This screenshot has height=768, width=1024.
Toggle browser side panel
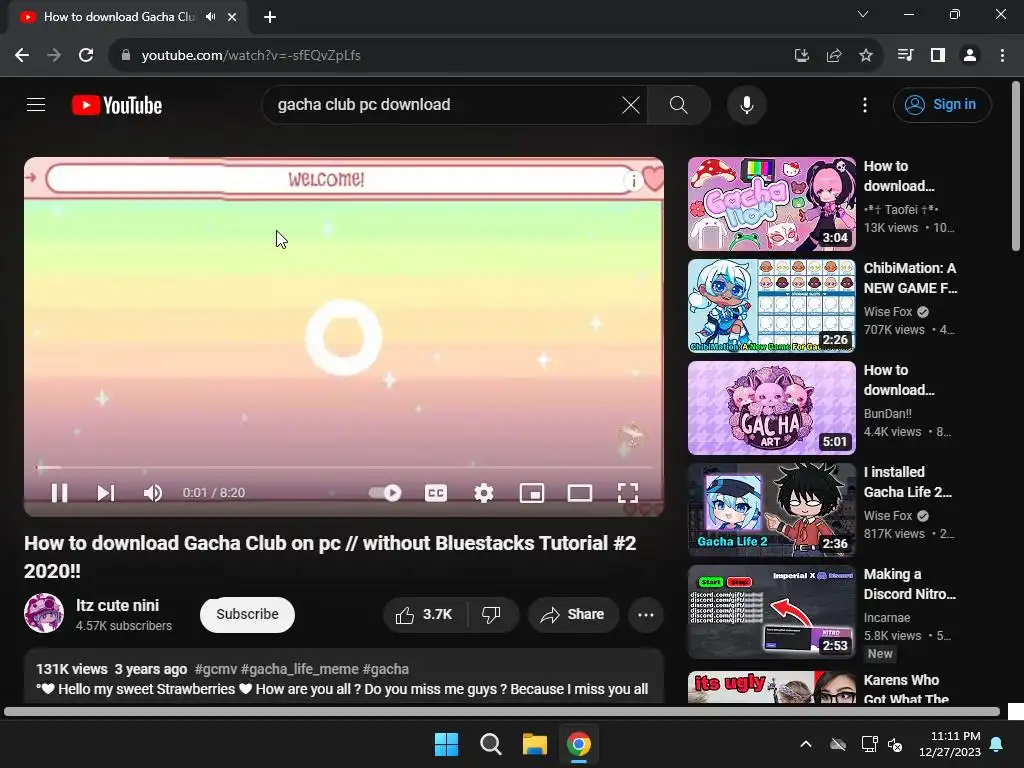[x=938, y=56]
